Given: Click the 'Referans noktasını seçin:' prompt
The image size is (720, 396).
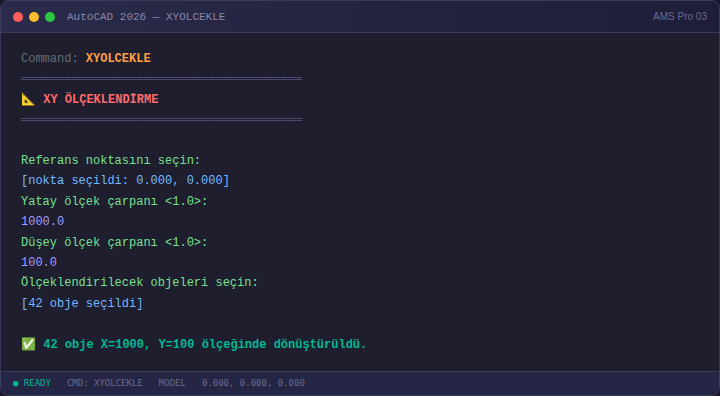Looking at the screenshot, I should [x=111, y=160].
